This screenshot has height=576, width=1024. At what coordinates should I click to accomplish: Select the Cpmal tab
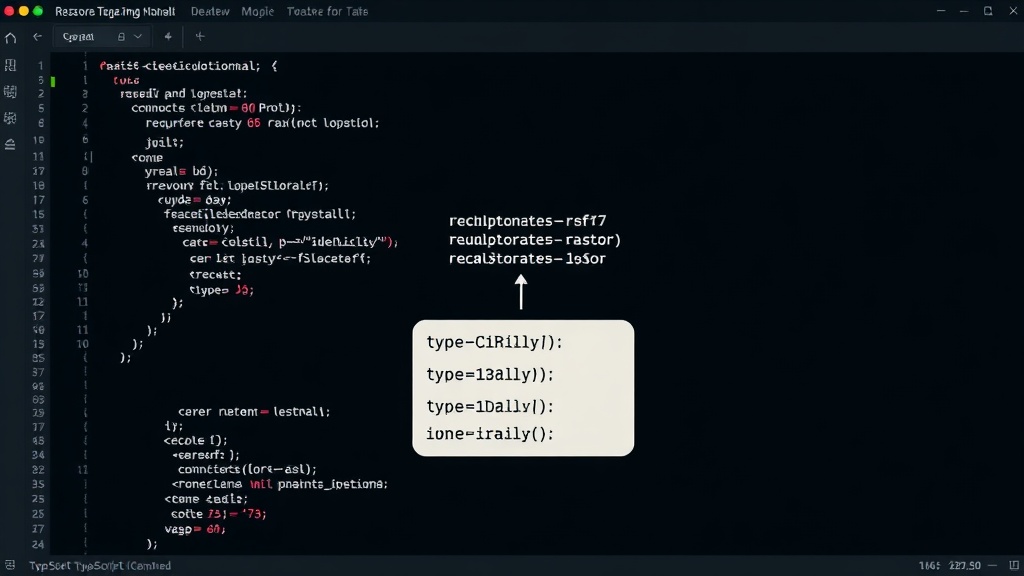[x=103, y=37]
